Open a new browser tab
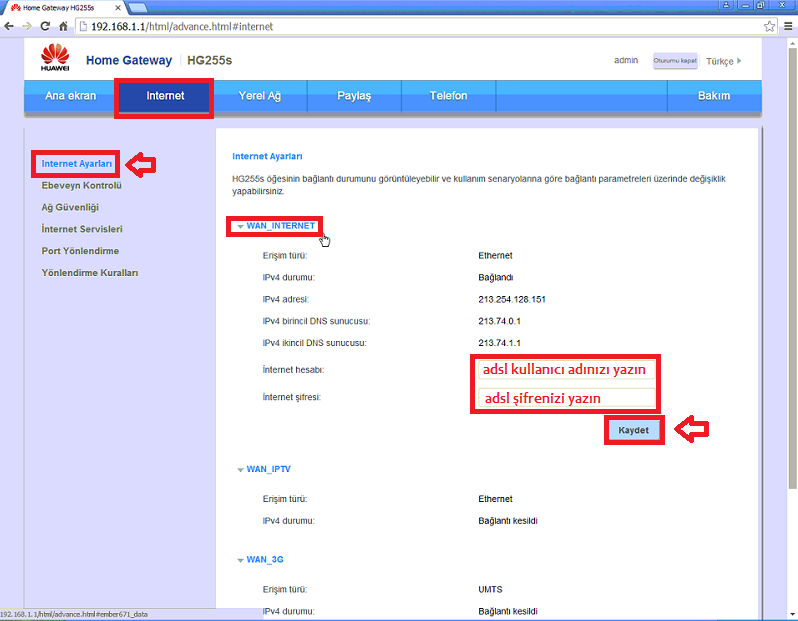798x621 pixels. tap(137, 8)
